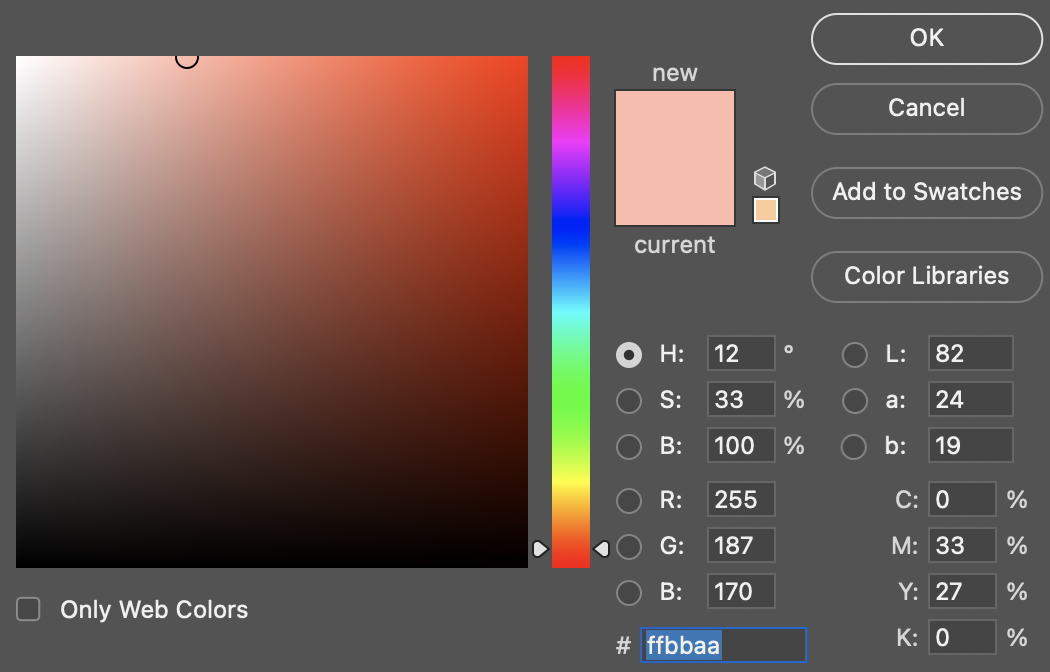Select the R (Red) radio button
Screen dimensions: 1050x672
coord(630,499)
